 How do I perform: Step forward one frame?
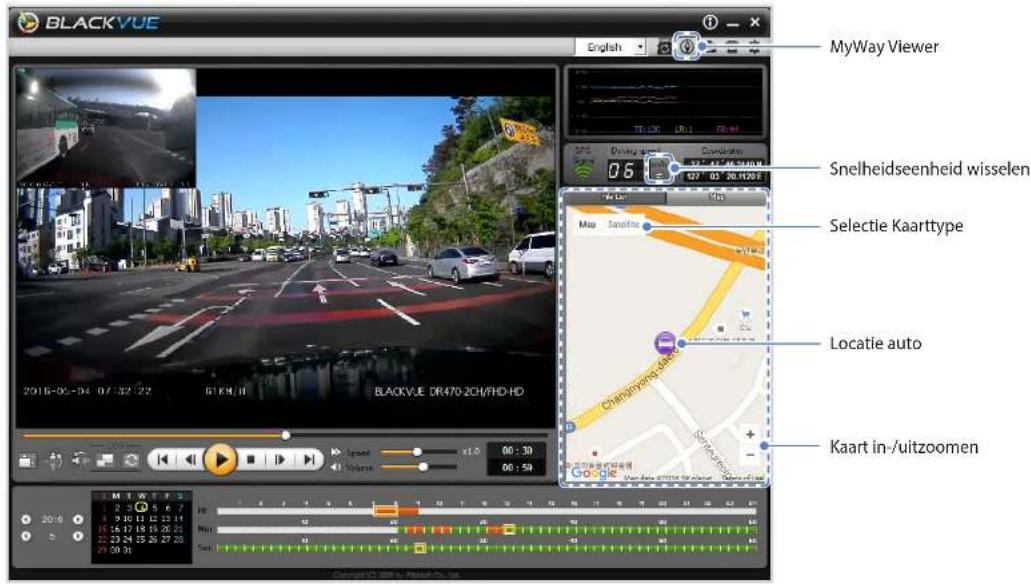[279, 460]
